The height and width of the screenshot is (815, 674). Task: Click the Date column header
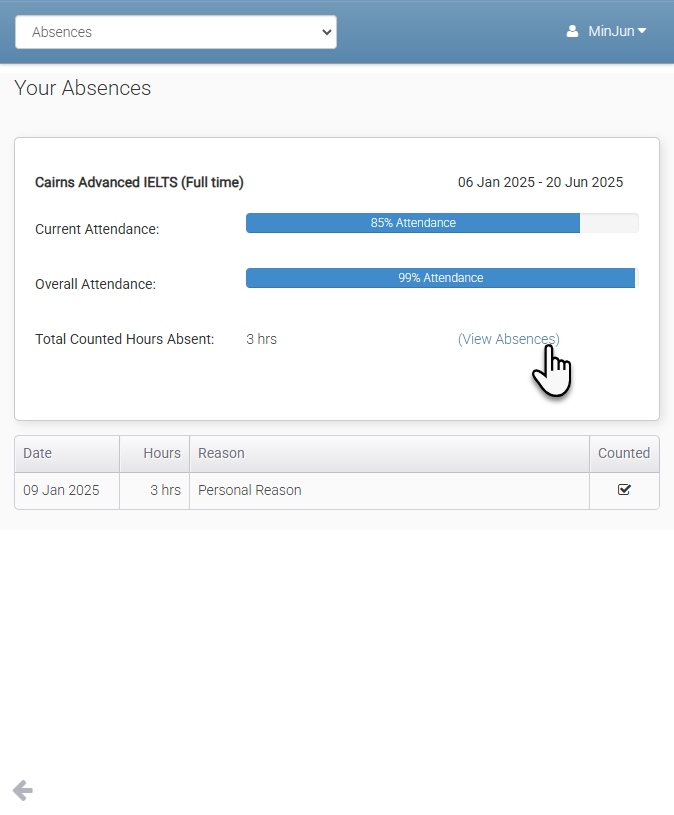click(x=38, y=453)
